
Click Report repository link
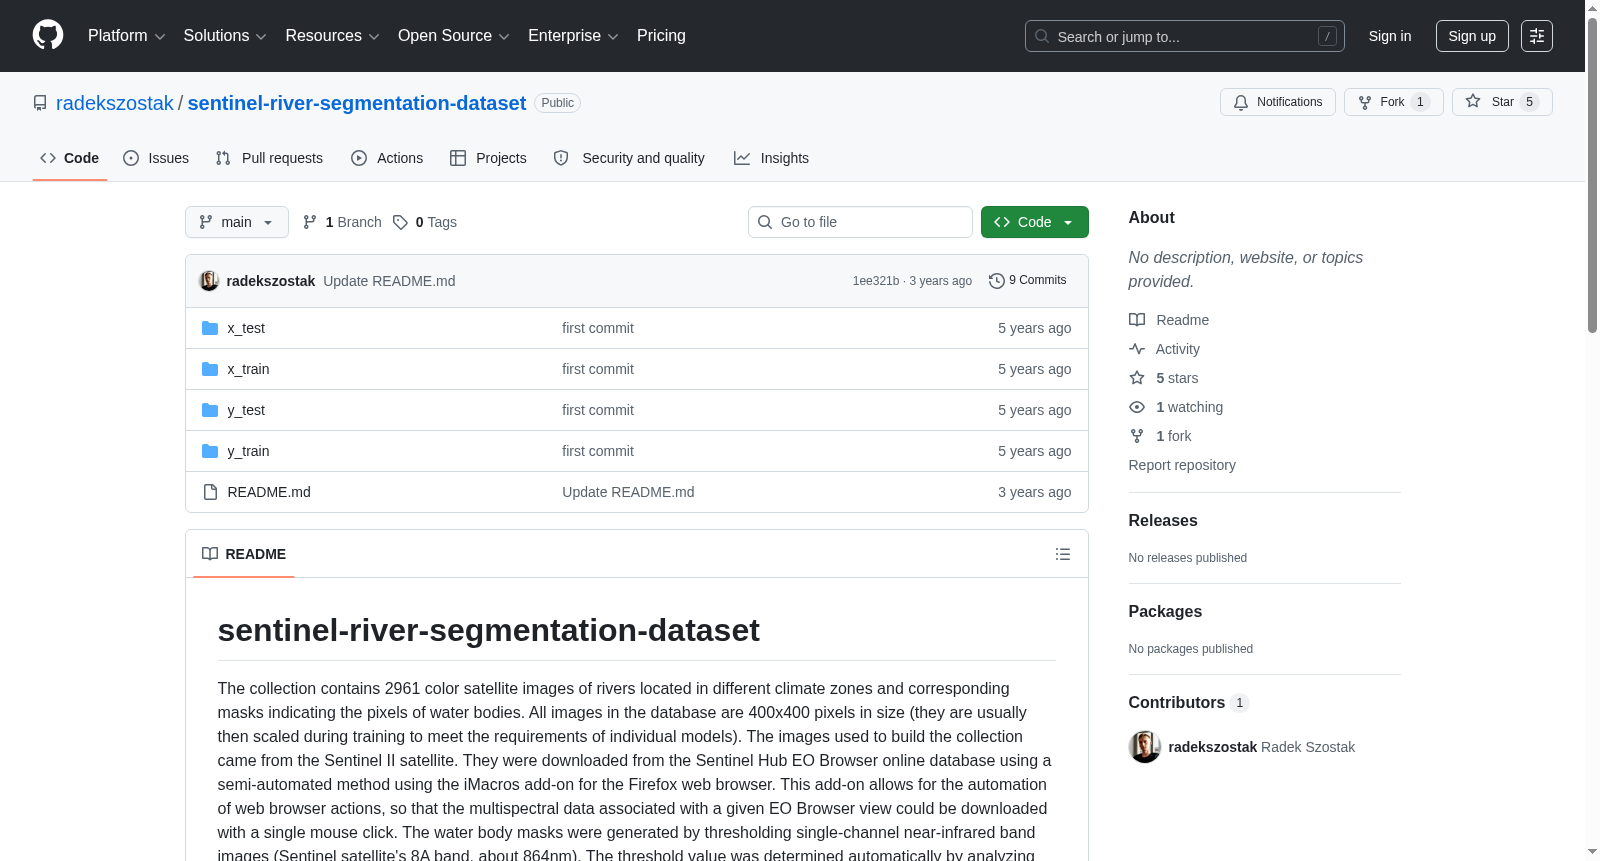(1182, 465)
